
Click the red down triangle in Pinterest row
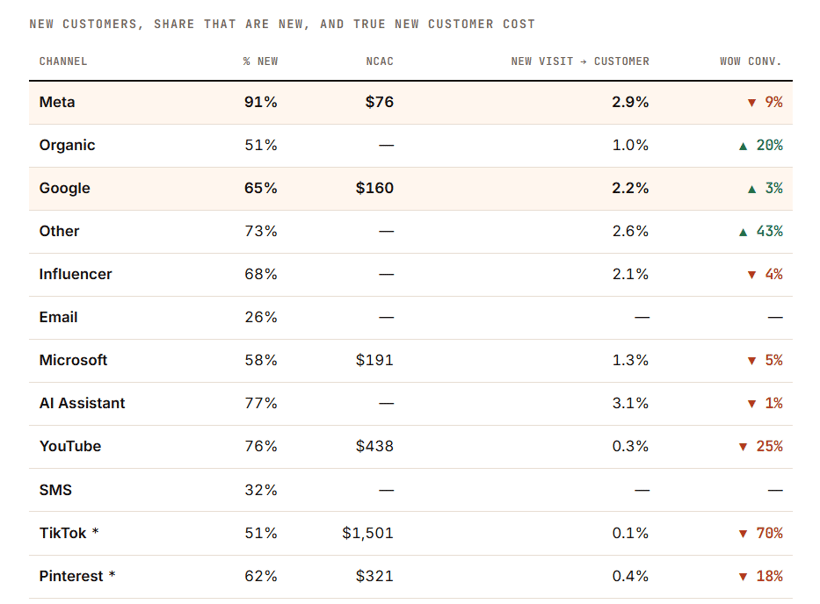pyautogui.click(x=743, y=577)
